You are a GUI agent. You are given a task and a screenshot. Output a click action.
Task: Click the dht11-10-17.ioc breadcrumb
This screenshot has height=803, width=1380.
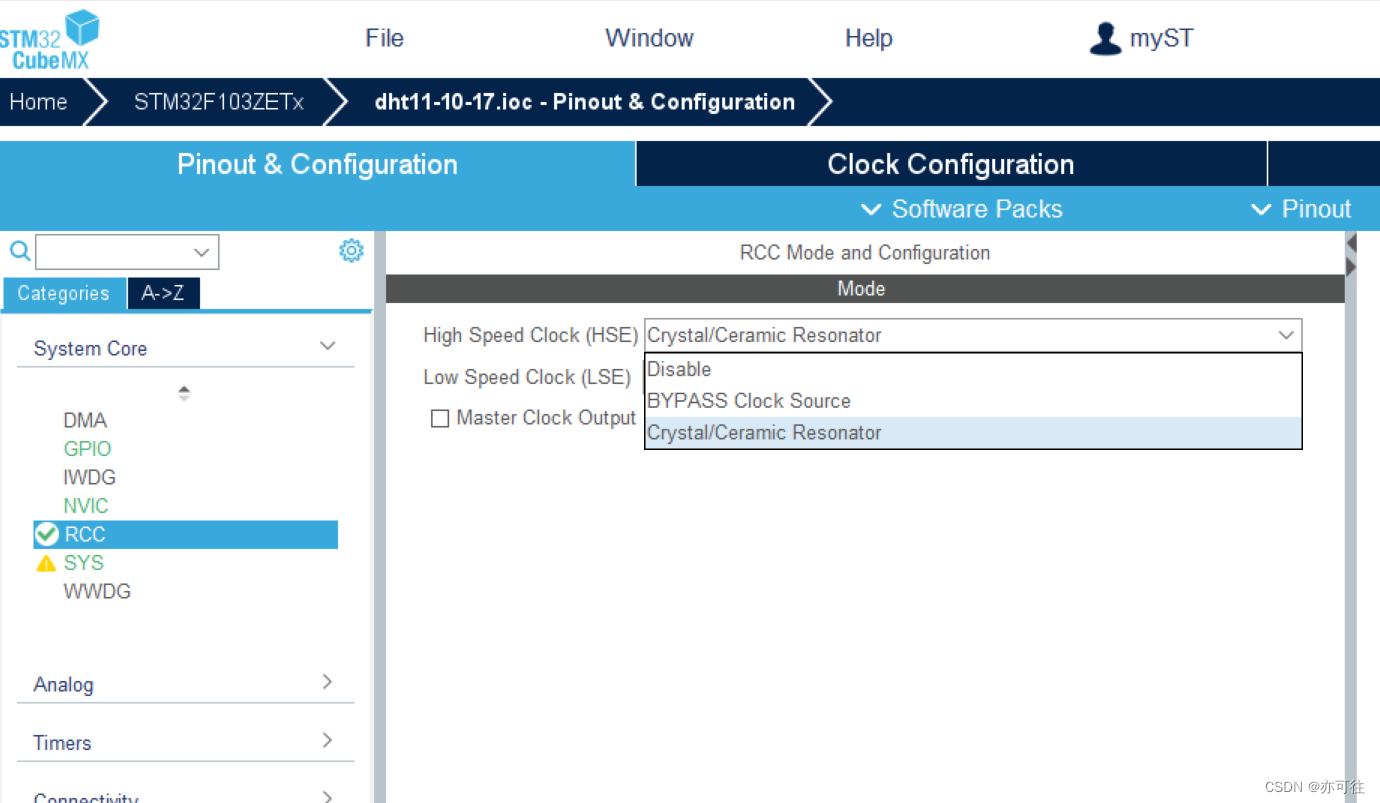[x=585, y=102]
